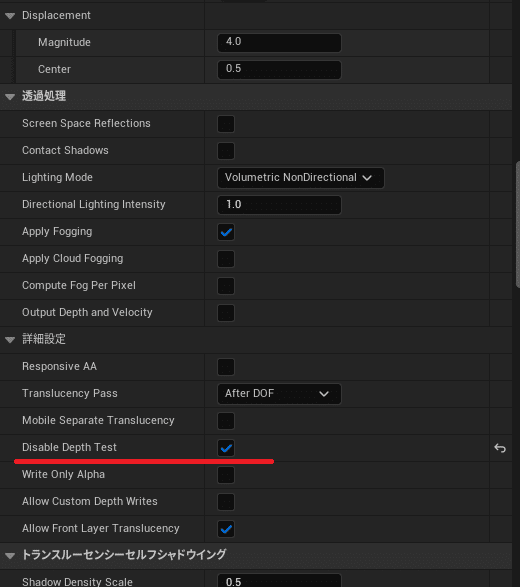This screenshot has height=587, width=520.
Task: Collapse the 透過処理 section
Action: [10, 97]
